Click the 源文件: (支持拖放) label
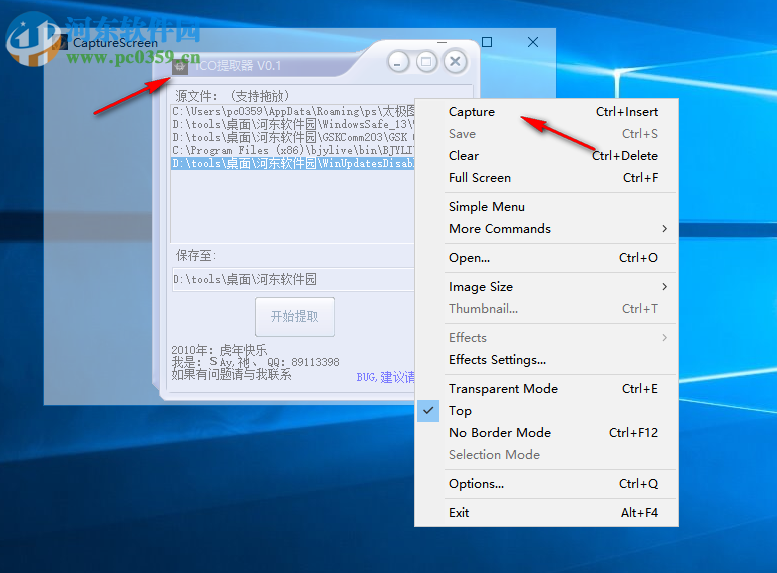Image resolution: width=777 pixels, height=573 pixels. click(232, 96)
